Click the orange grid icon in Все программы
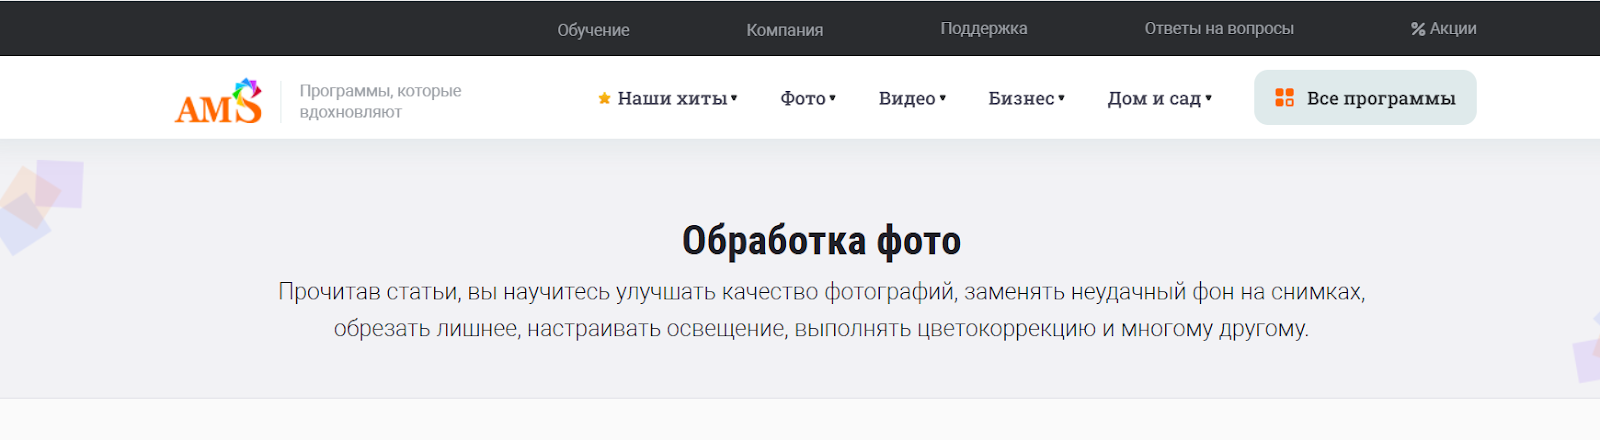The width and height of the screenshot is (1600, 440). click(1285, 97)
